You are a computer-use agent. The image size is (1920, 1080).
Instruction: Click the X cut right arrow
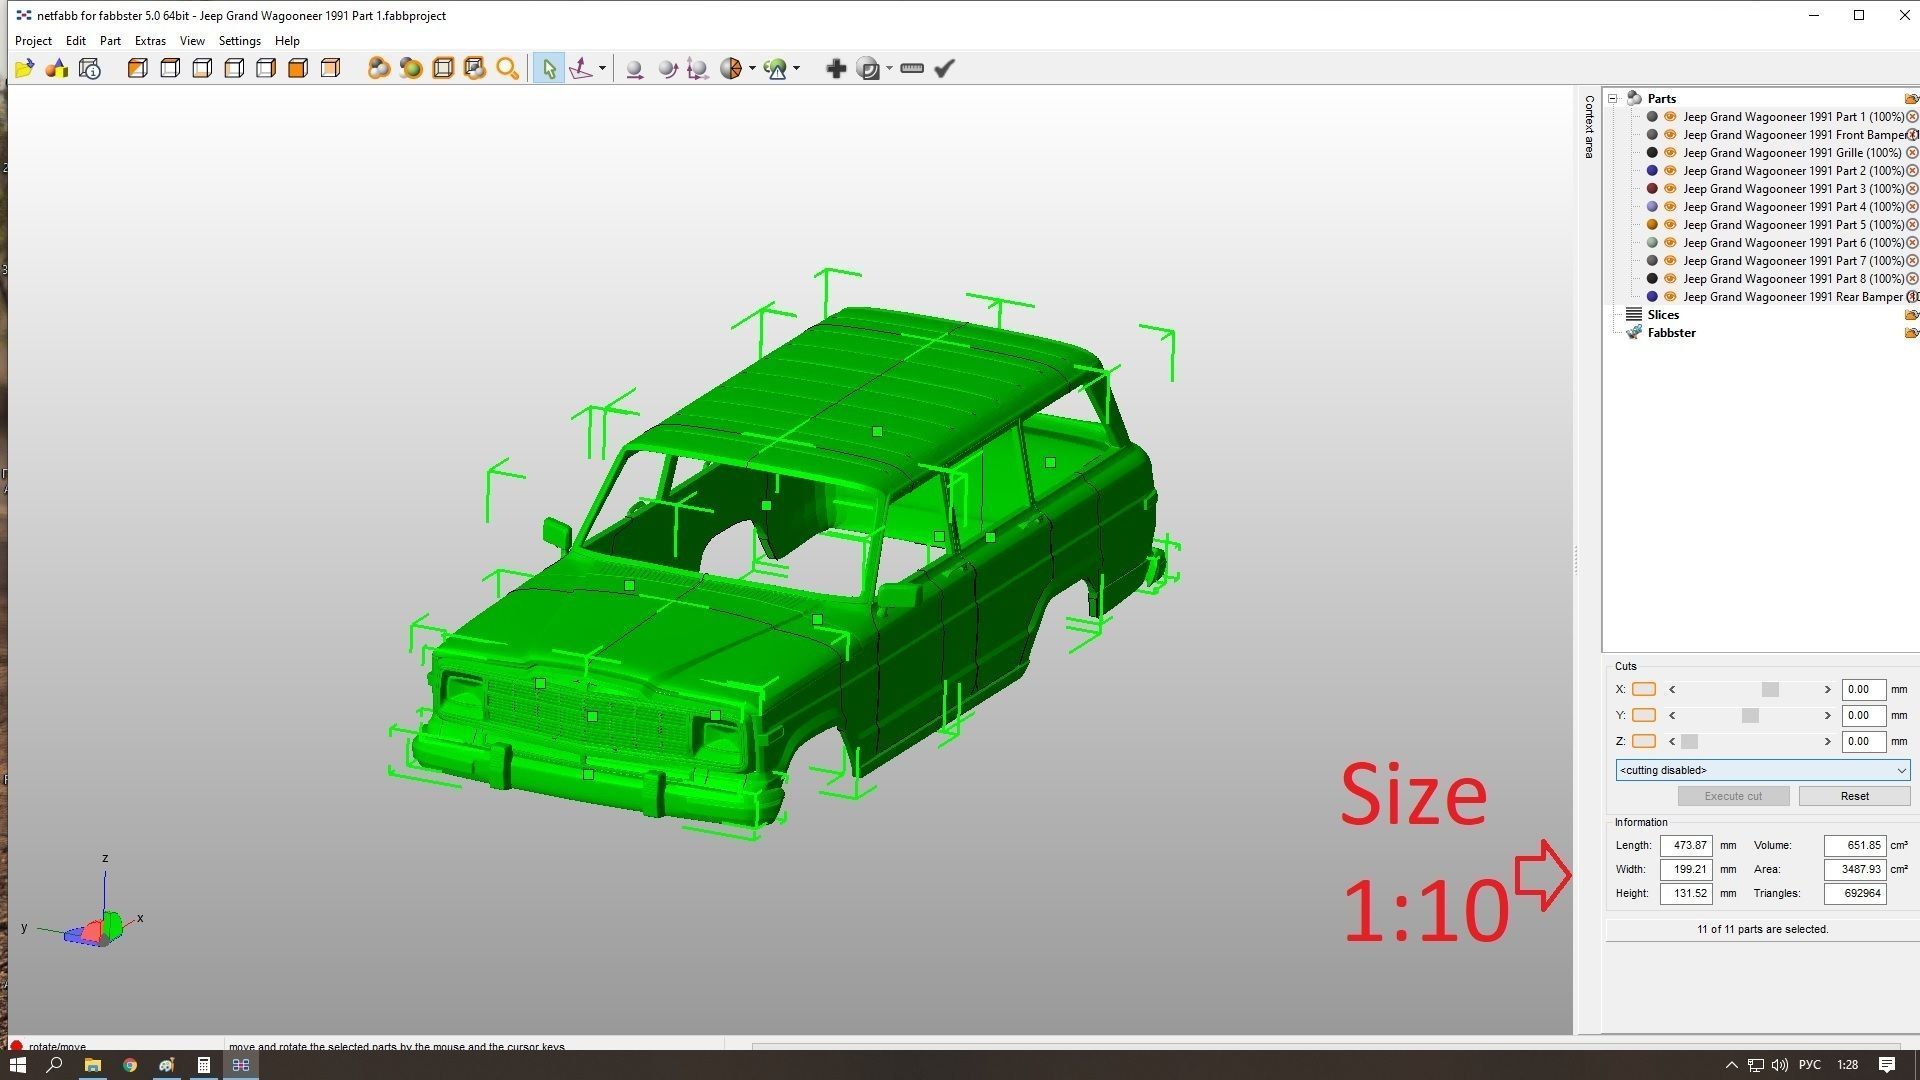tap(1827, 689)
